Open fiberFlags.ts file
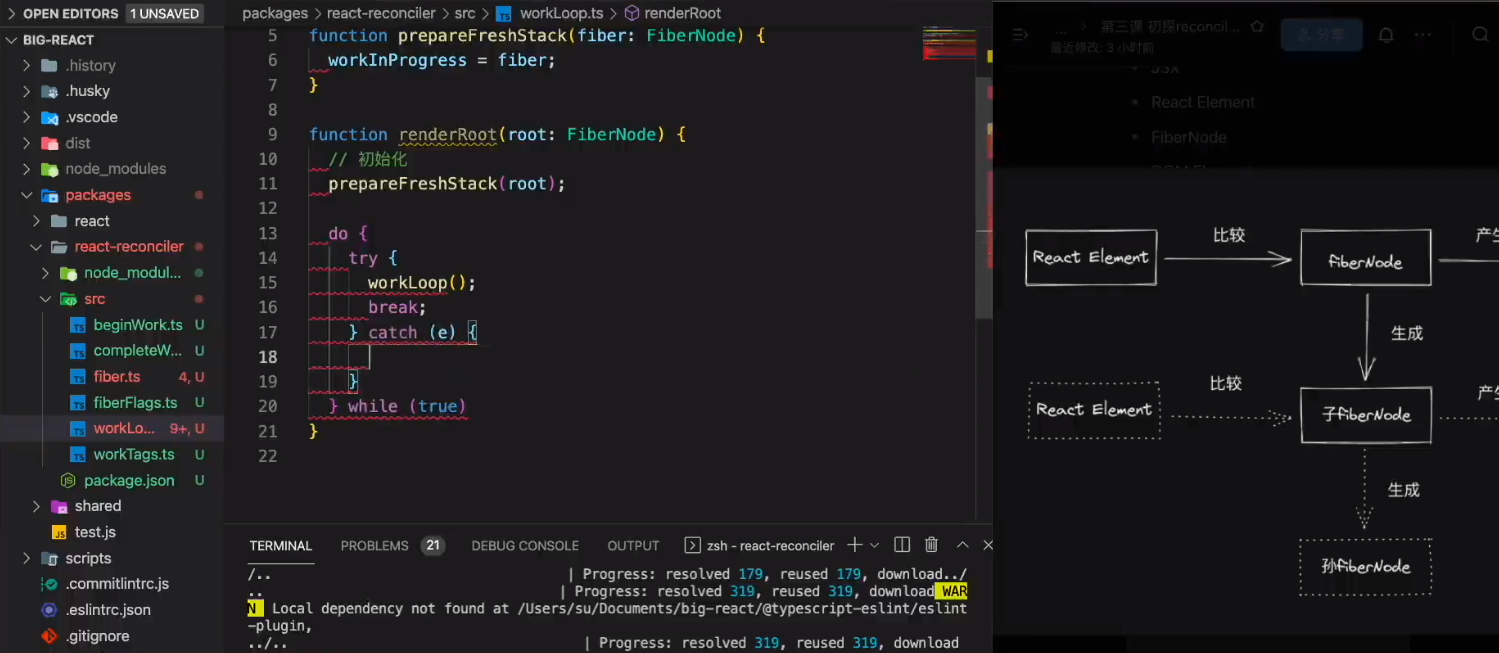The height and width of the screenshot is (653, 1499). click(x=135, y=403)
